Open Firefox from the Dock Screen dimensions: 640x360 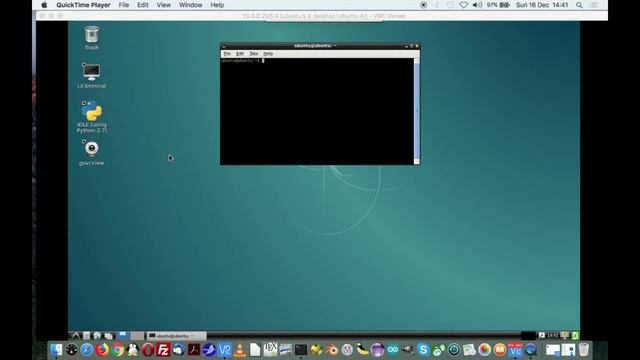click(x=102, y=350)
